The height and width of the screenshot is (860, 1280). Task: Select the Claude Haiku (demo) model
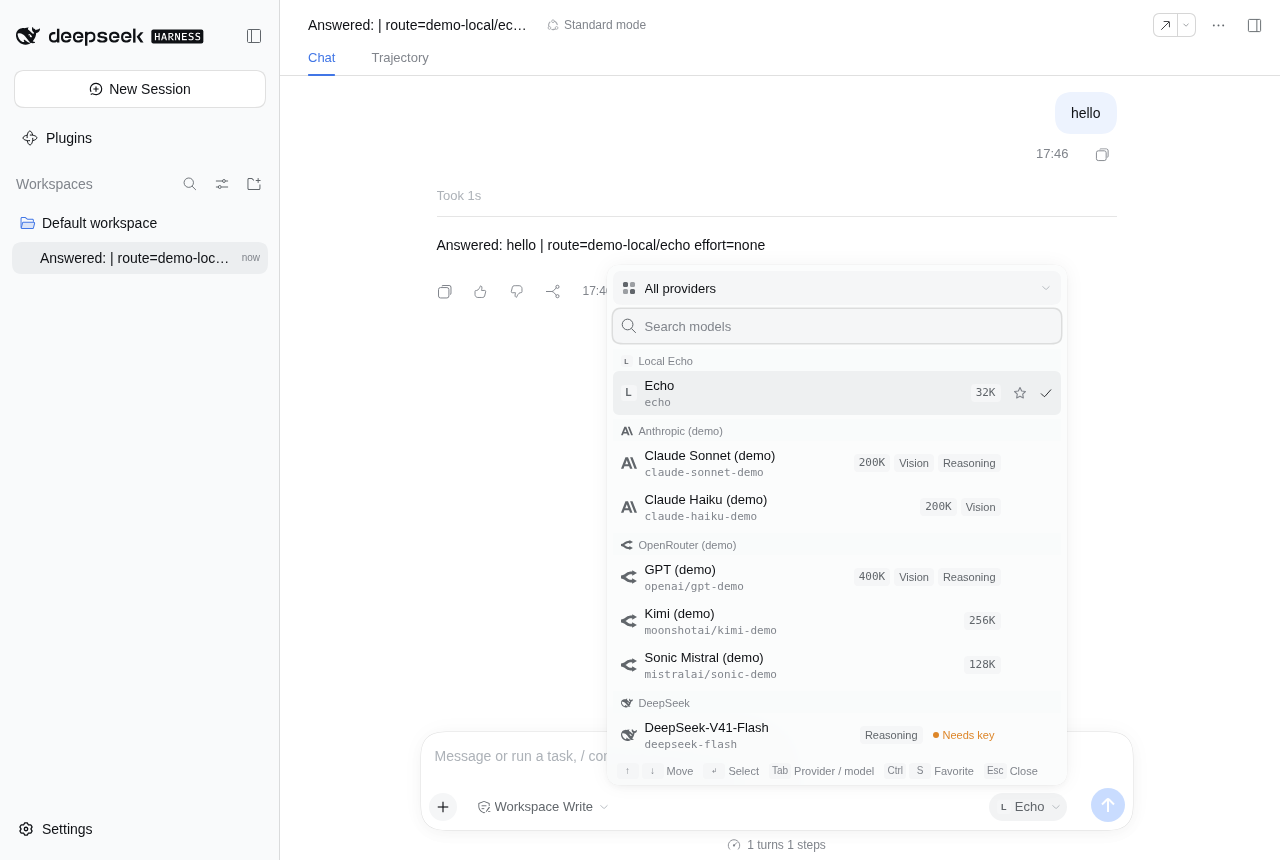837,507
